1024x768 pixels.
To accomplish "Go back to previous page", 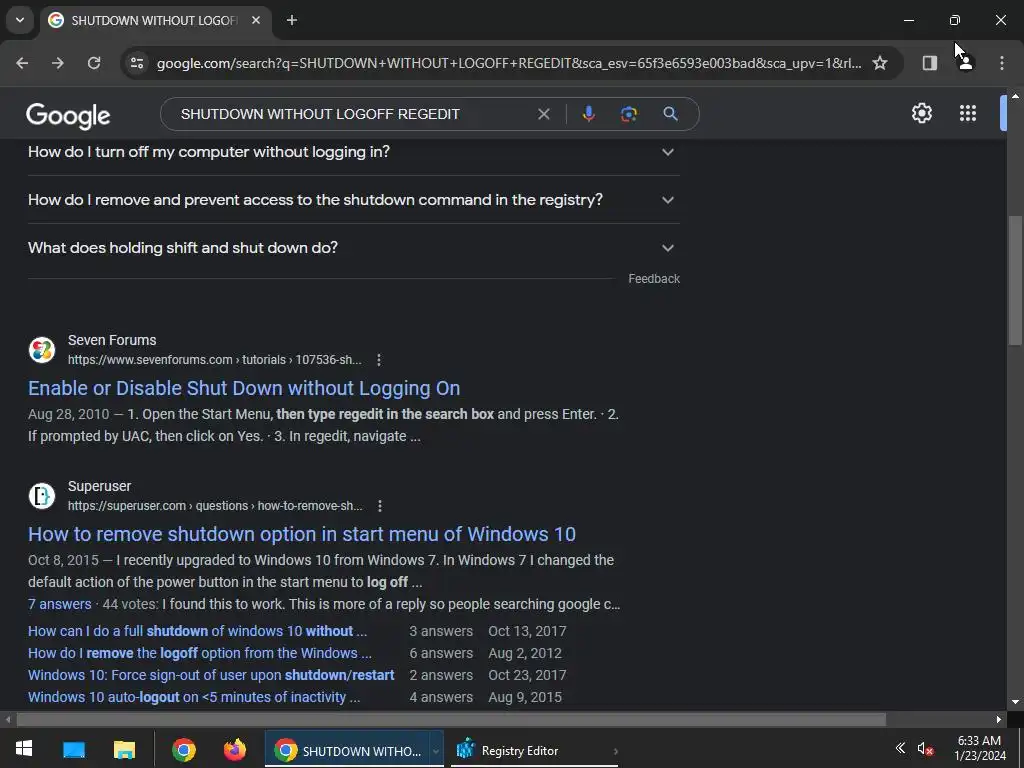I will [22, 63].
